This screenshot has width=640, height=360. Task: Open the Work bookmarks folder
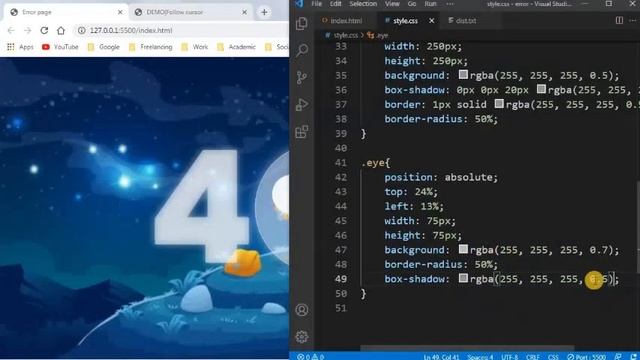pyautogui.click(x=195, y=47)
